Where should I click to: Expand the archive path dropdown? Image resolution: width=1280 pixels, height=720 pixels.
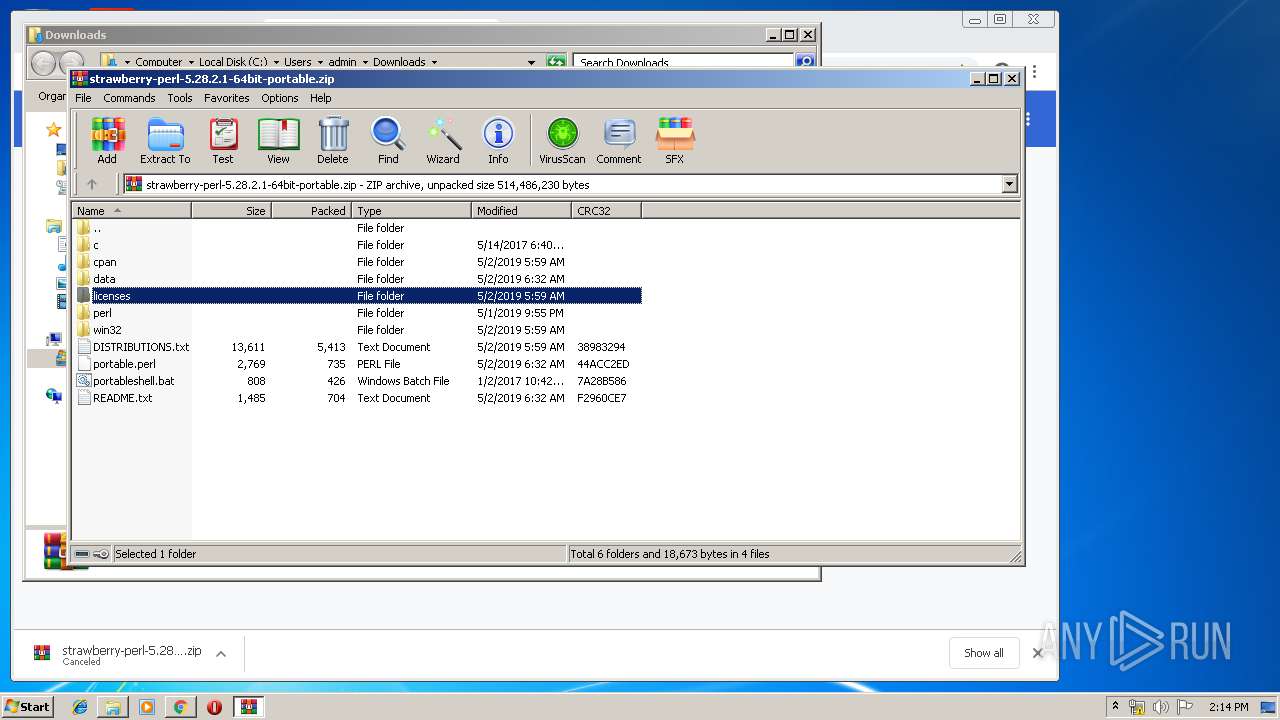pyautogui.click(x=1009, y=184)
